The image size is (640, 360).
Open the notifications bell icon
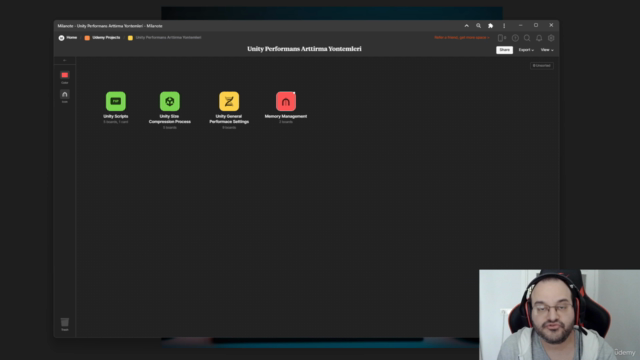coord(539,38)
